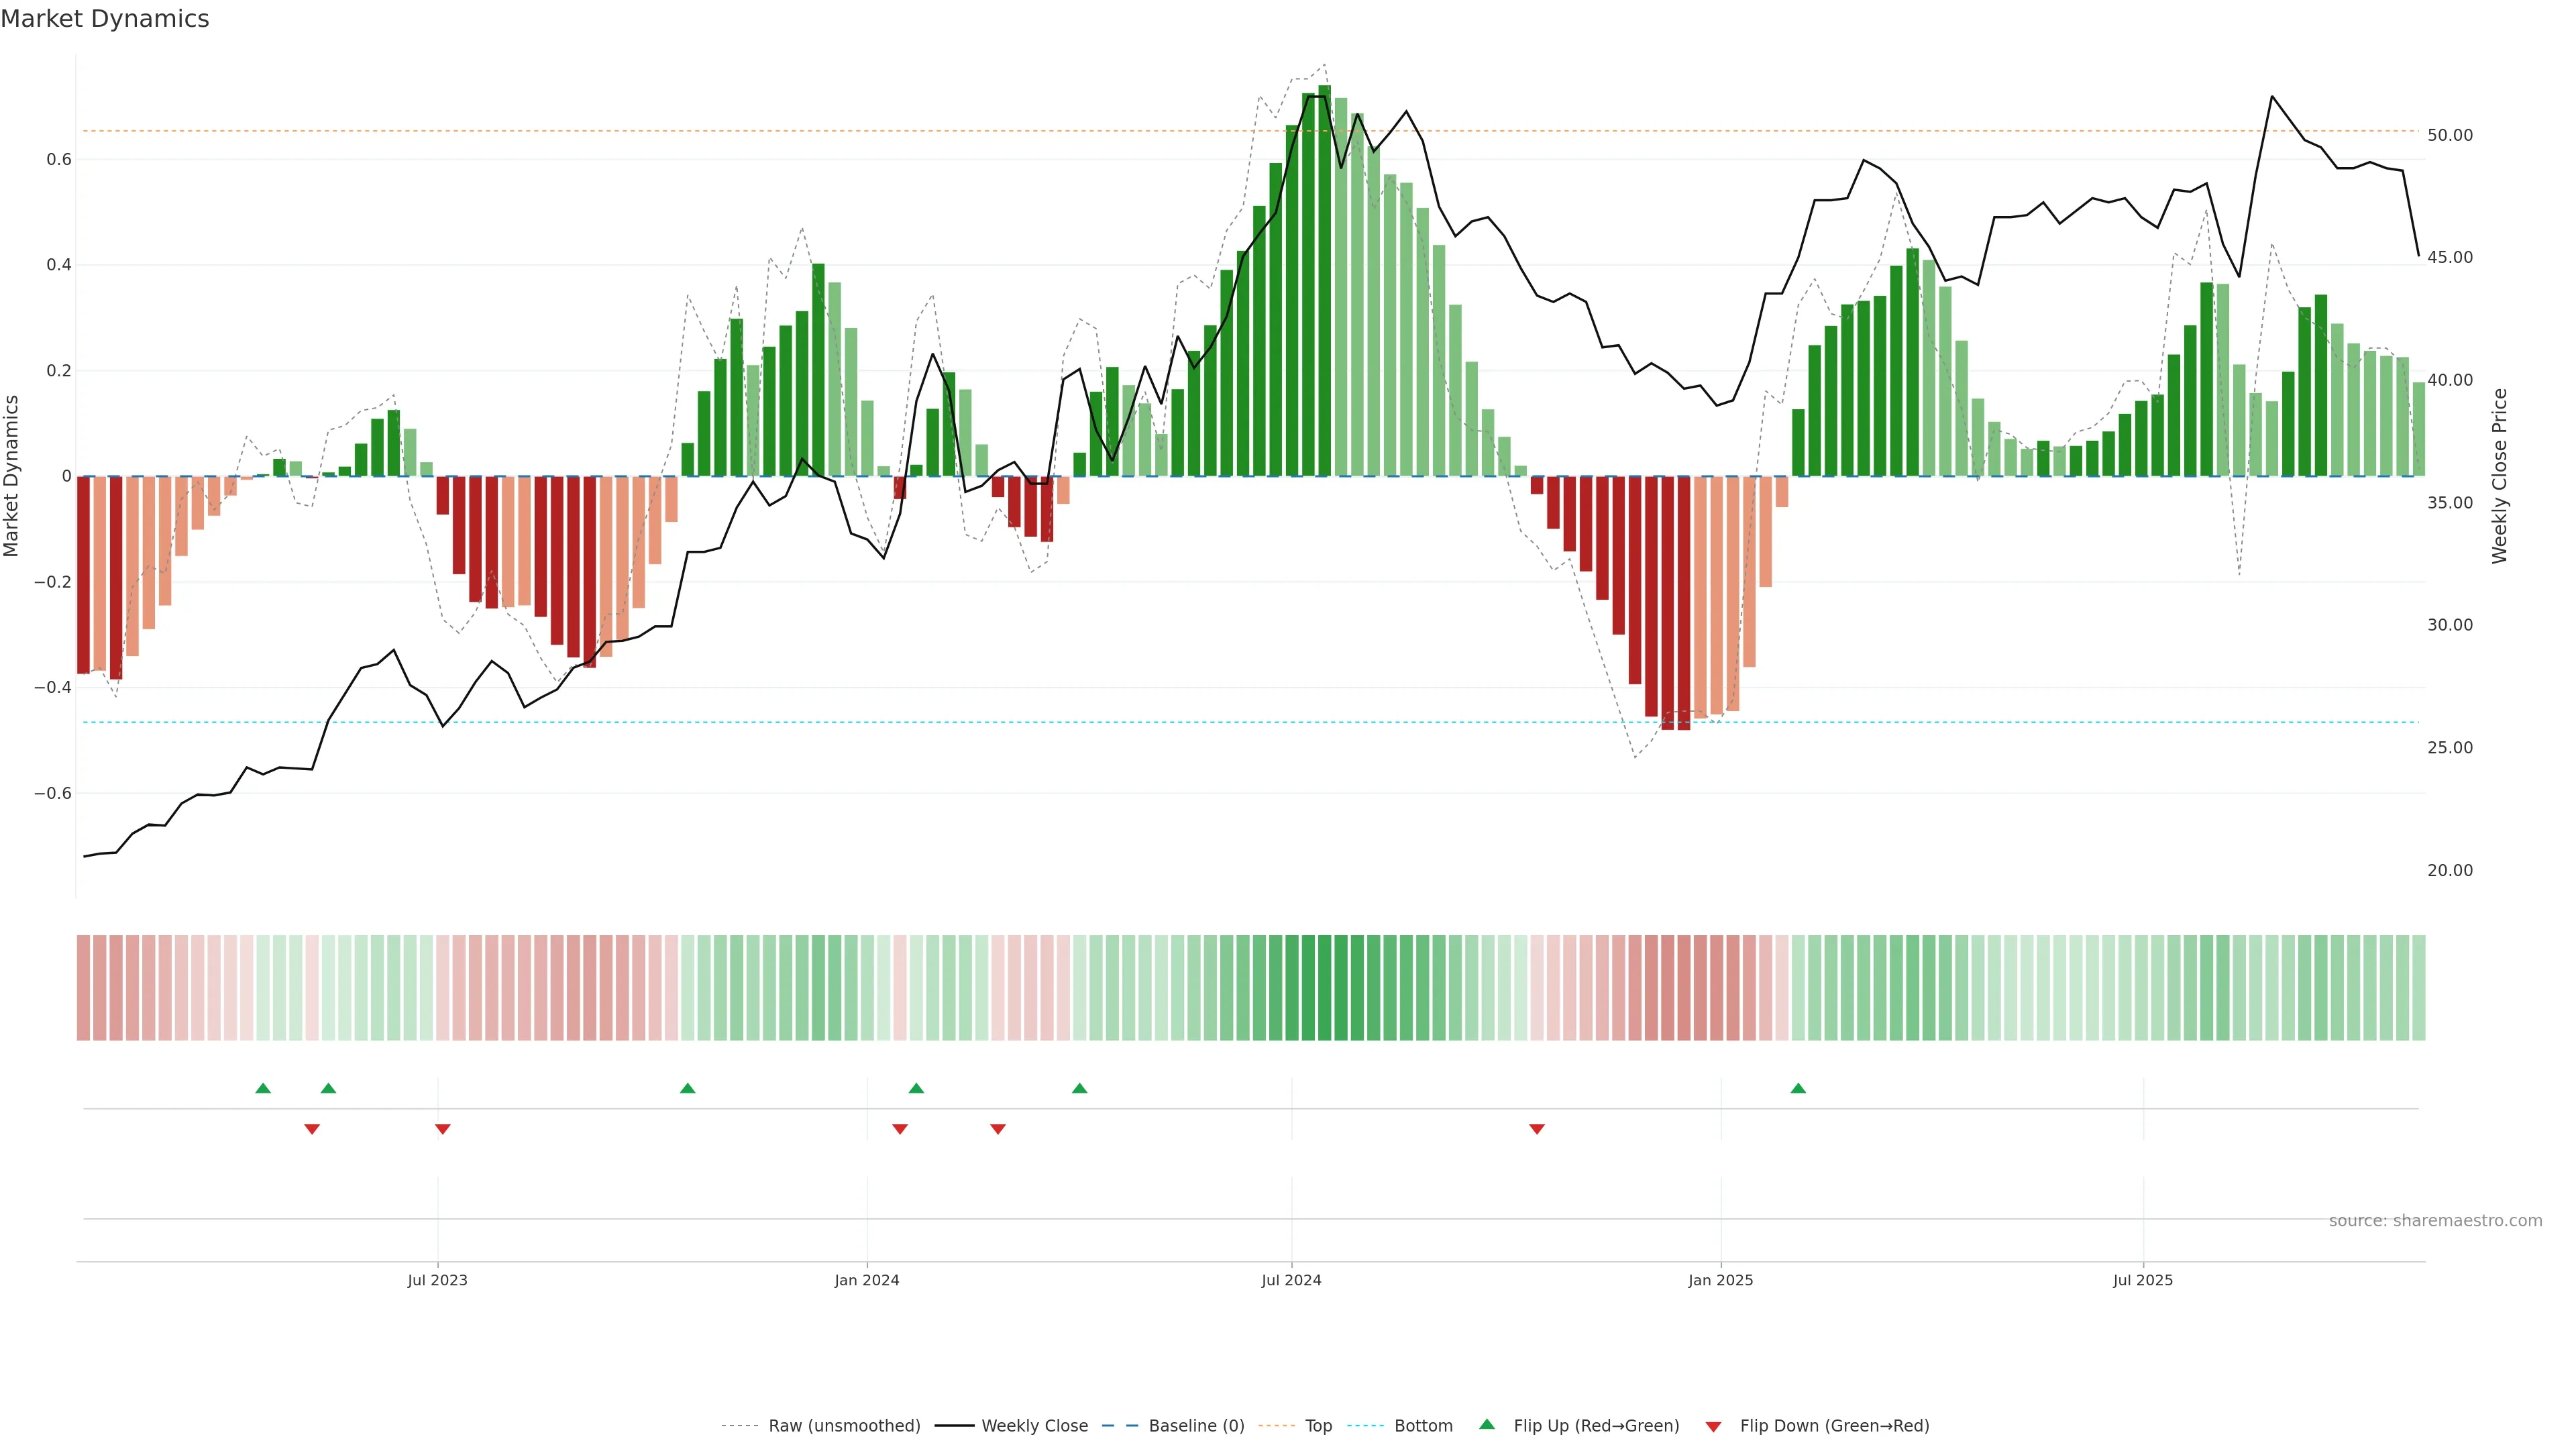Click the green flip-up marker just after Jan 2025

tap(1798, 1088)
